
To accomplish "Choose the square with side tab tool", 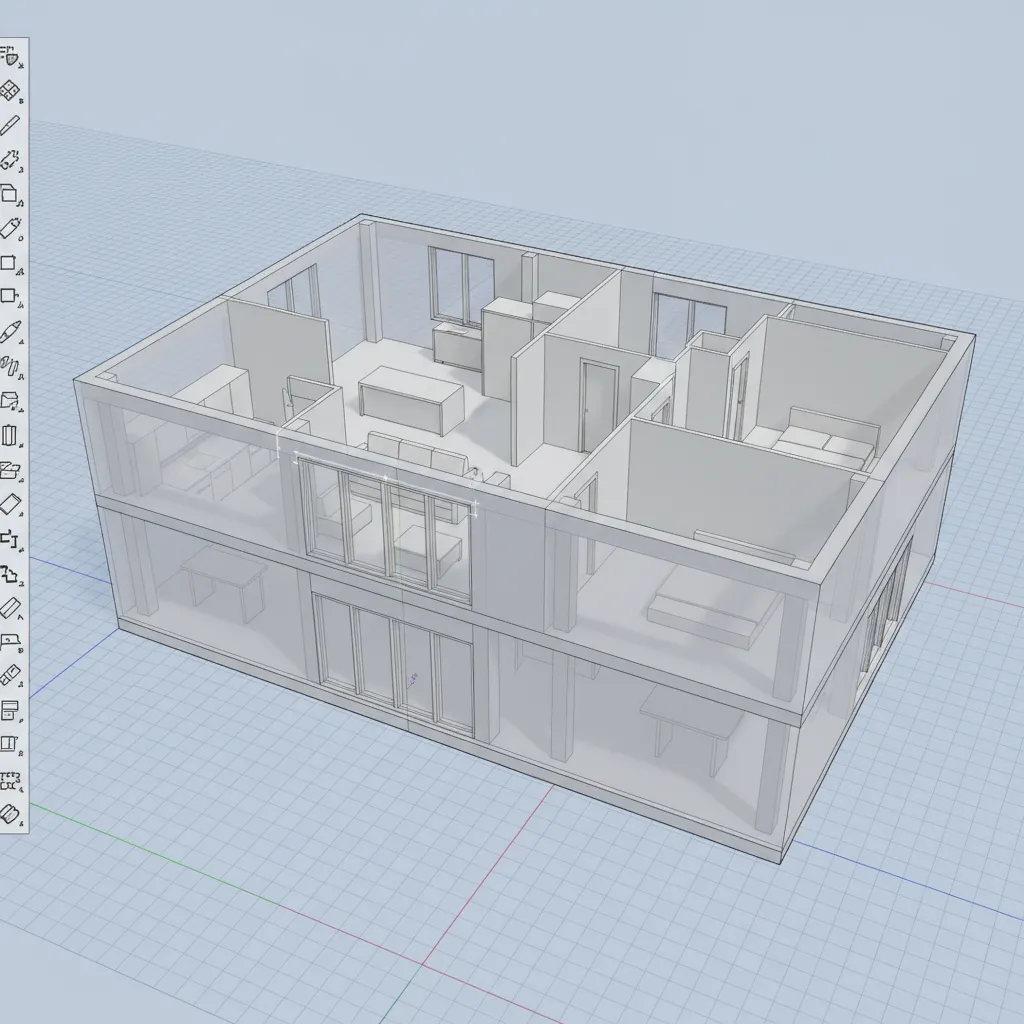I will [10, 297].
